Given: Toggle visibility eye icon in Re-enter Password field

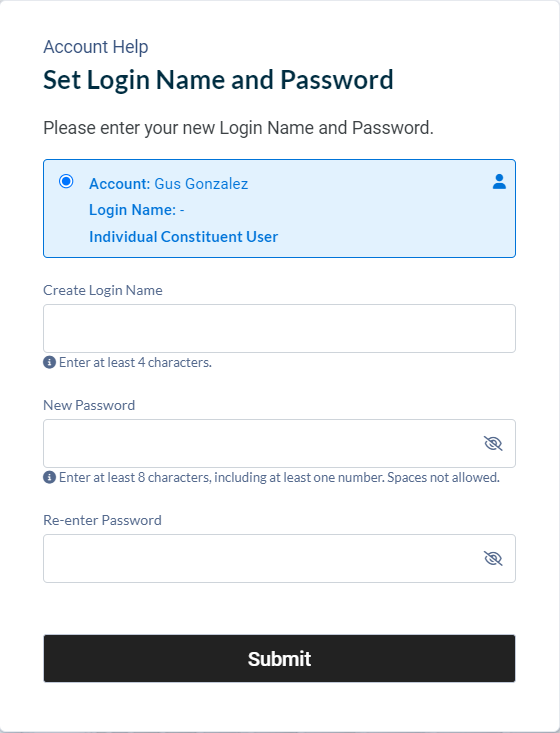Looking at the screenshot, I should pyautogui.click(x=493, y=558).
